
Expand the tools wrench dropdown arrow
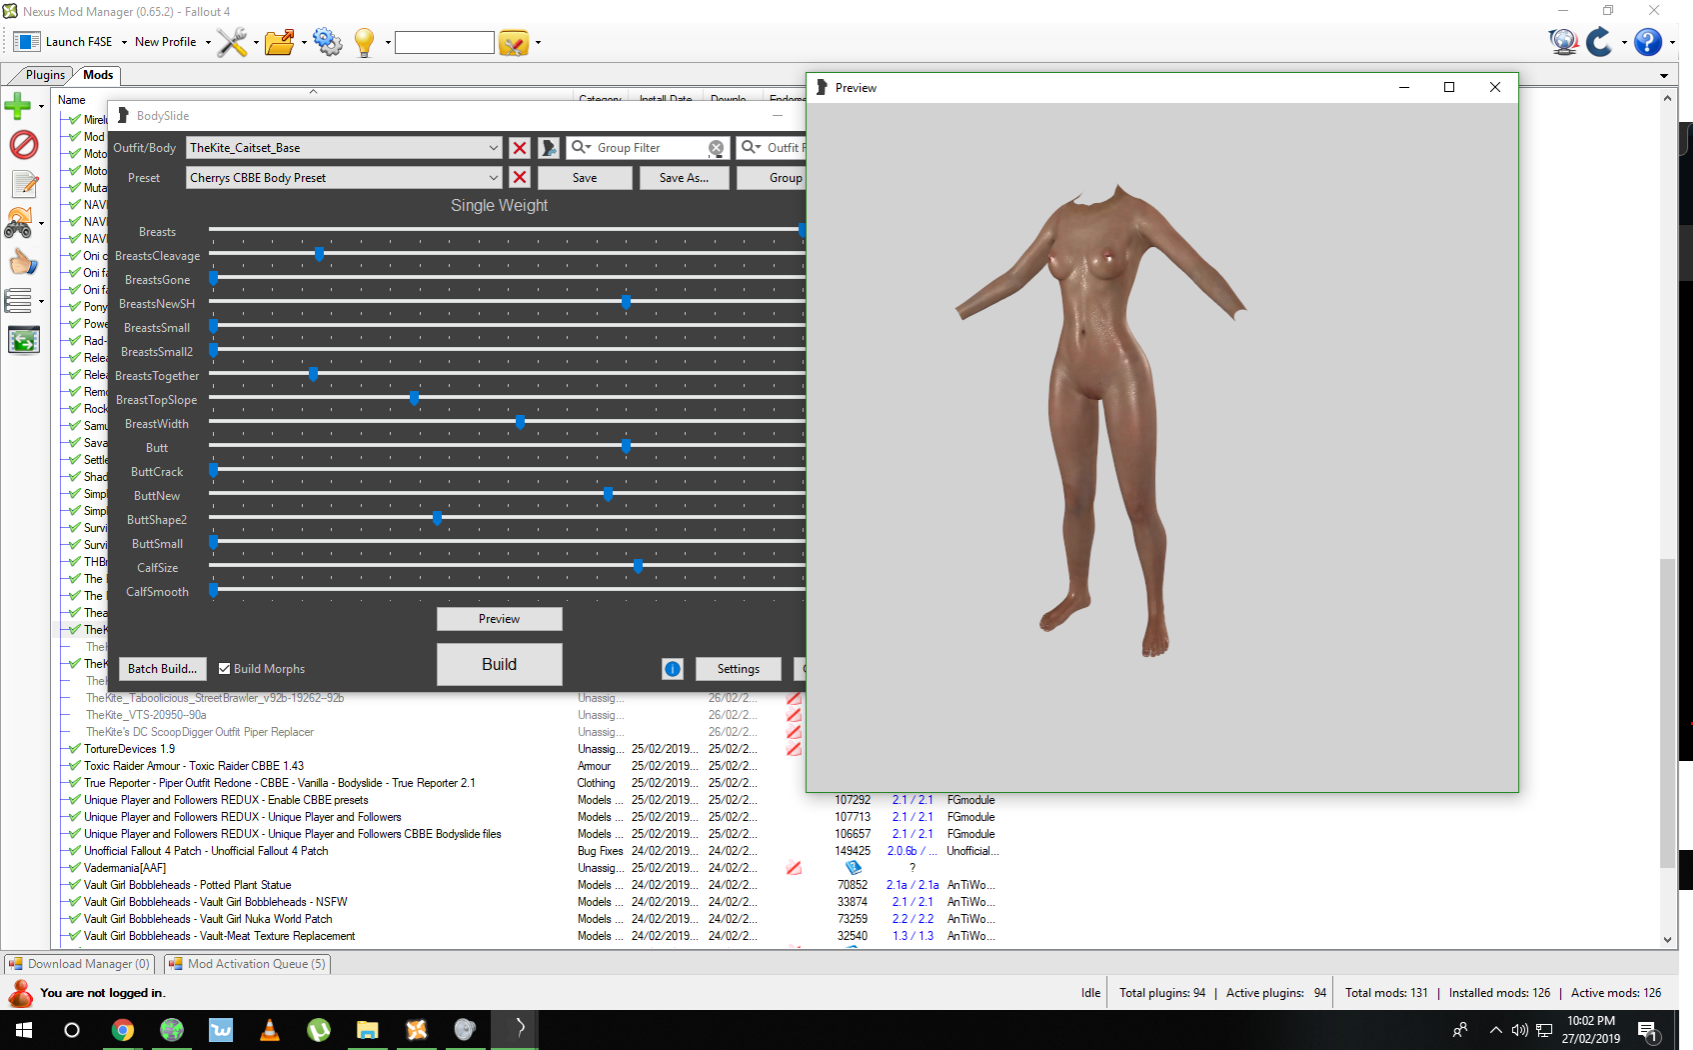(256, 42)
